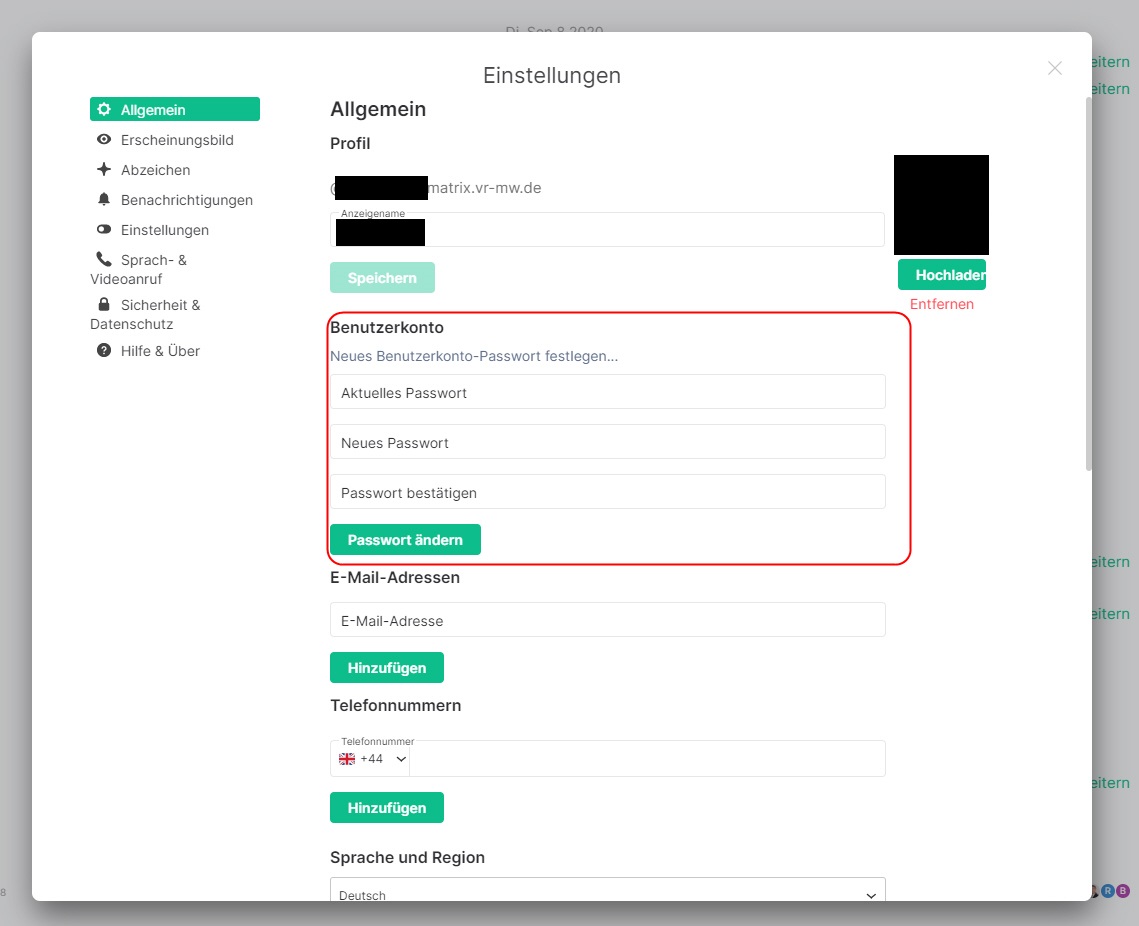Select the Allgemein gear icon
Image resolution: width=1139 pixels, height=926 pixels.
click(106, 108)
